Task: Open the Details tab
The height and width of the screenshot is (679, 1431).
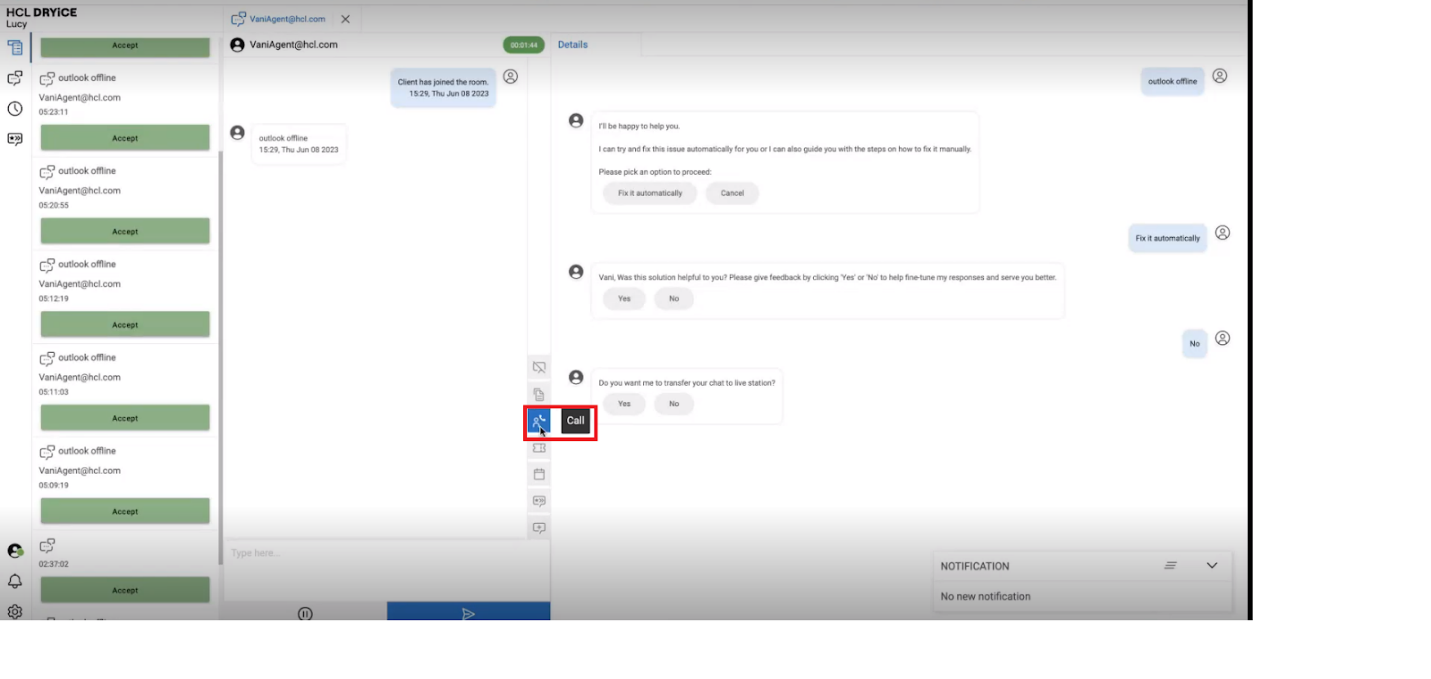Action: point(573,45)
